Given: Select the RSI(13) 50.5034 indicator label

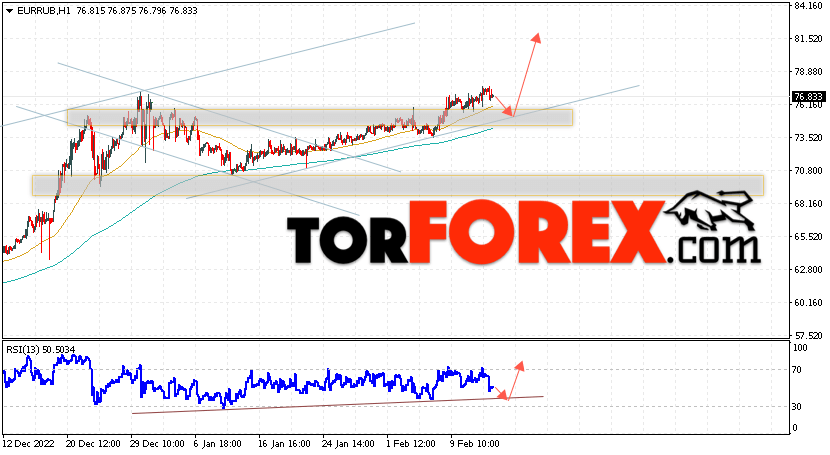Looking at the screenshot, I should [x=41, y=350].
